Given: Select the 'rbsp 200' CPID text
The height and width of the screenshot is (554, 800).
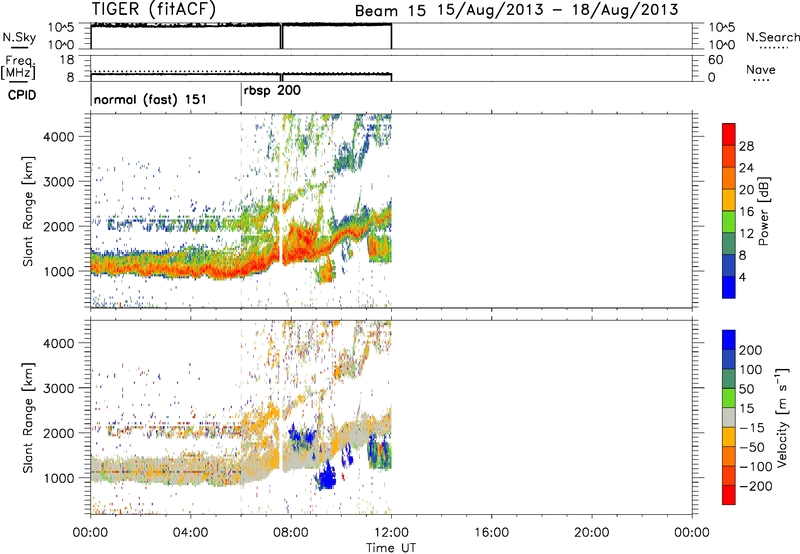Looking at the screenshot, I should [x=272, y=91].
